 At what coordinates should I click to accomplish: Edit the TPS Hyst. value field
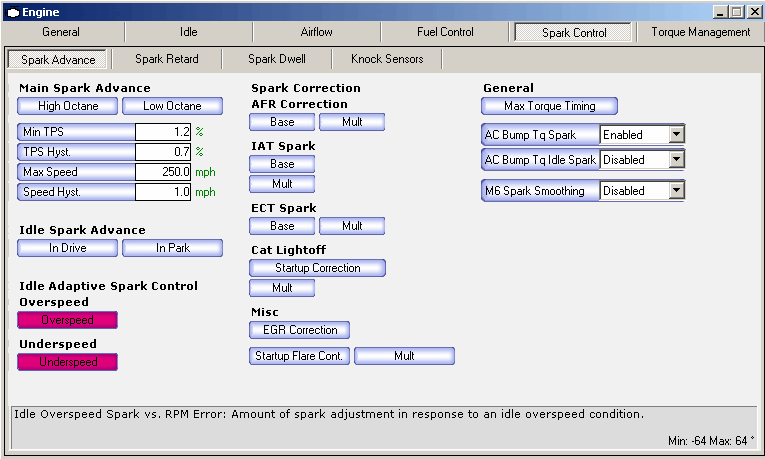pyautogui.click(x=162, y=152)
